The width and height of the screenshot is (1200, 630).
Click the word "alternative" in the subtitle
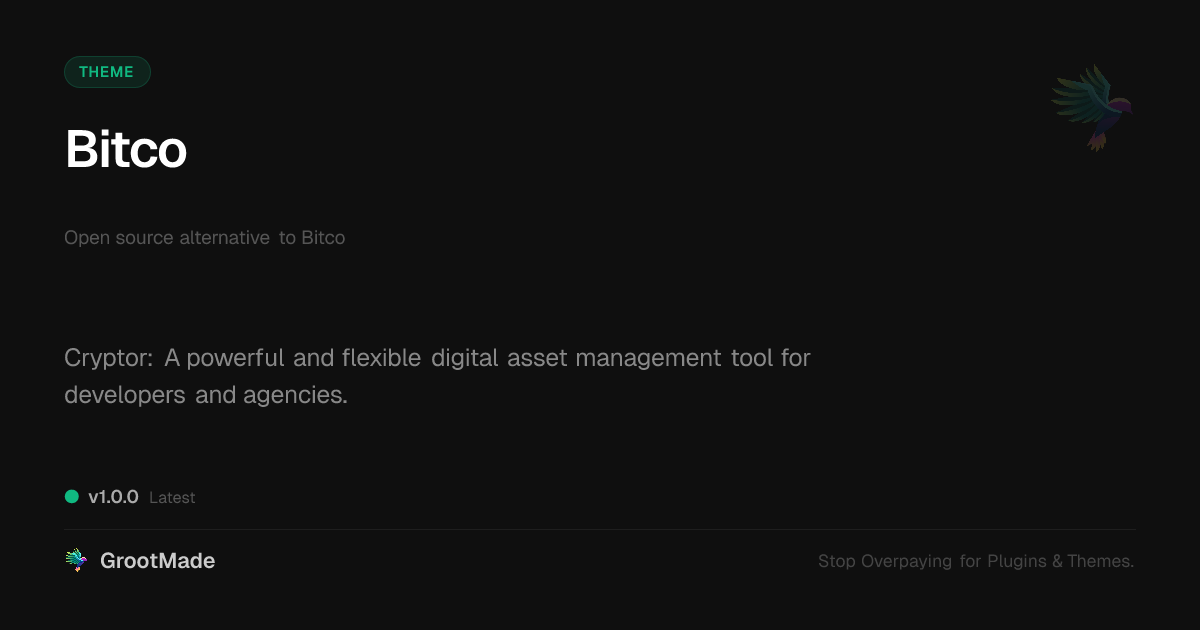pos(224,238)
